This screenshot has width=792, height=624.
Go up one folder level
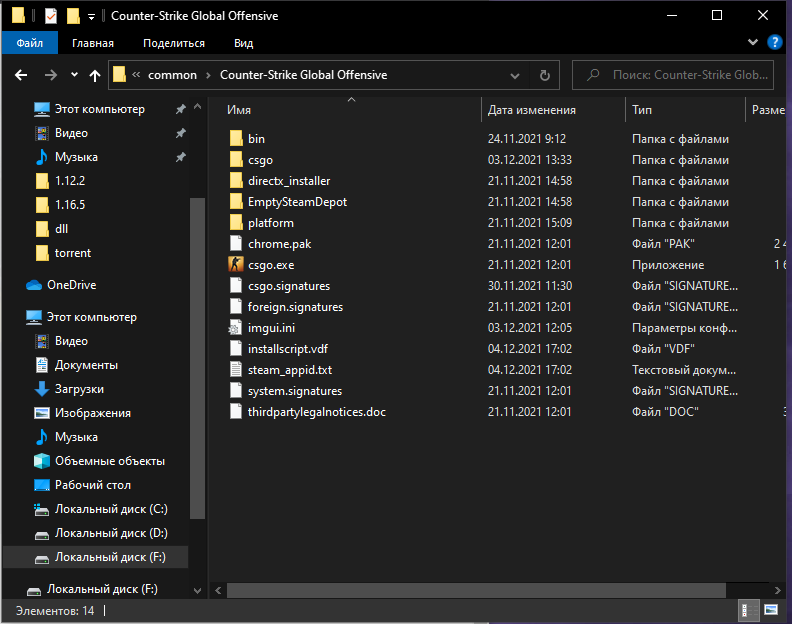click(94, 75)
